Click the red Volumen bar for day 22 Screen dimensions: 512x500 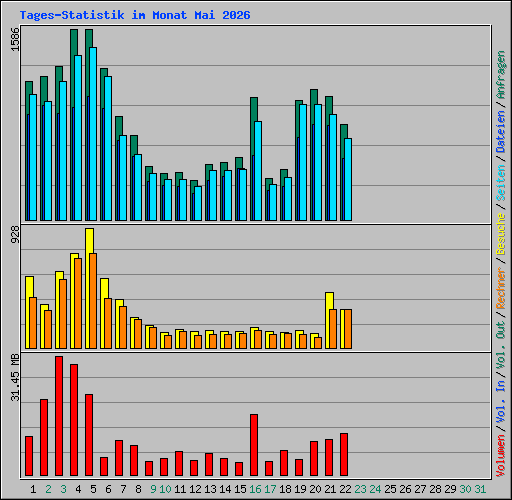click(x=344, y=454)
